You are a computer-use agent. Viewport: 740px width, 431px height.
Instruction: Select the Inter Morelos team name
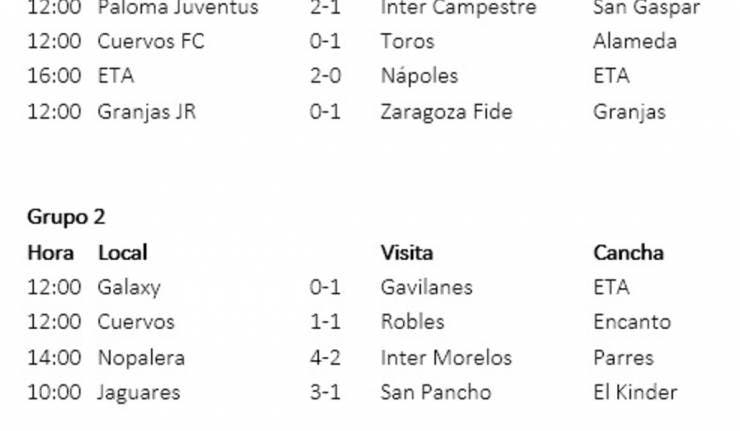click(x=446, y=358)
